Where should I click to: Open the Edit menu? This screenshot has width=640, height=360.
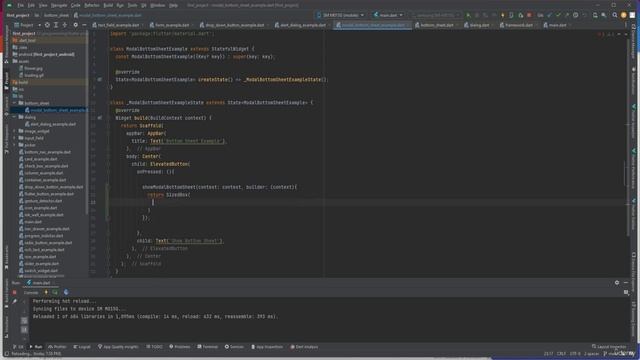pos(31,5)
